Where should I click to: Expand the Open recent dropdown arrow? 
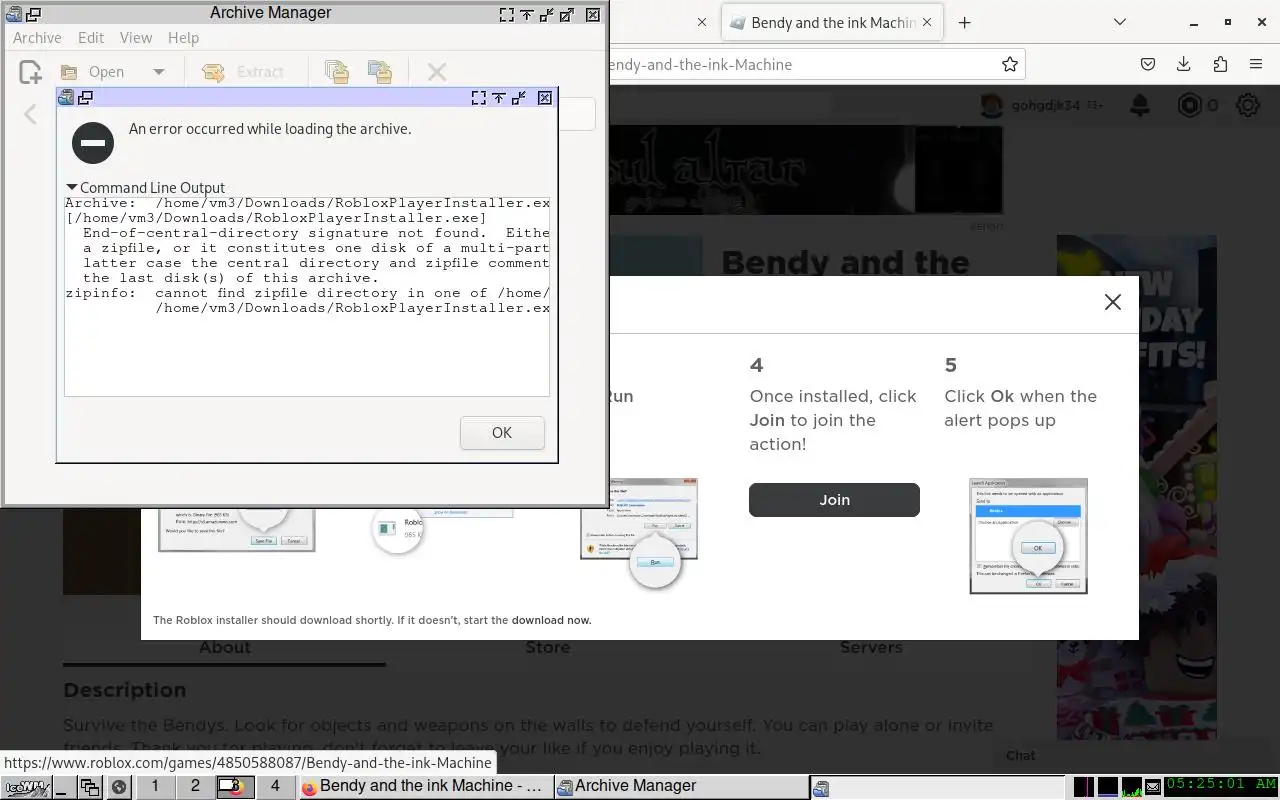point(158,72)
